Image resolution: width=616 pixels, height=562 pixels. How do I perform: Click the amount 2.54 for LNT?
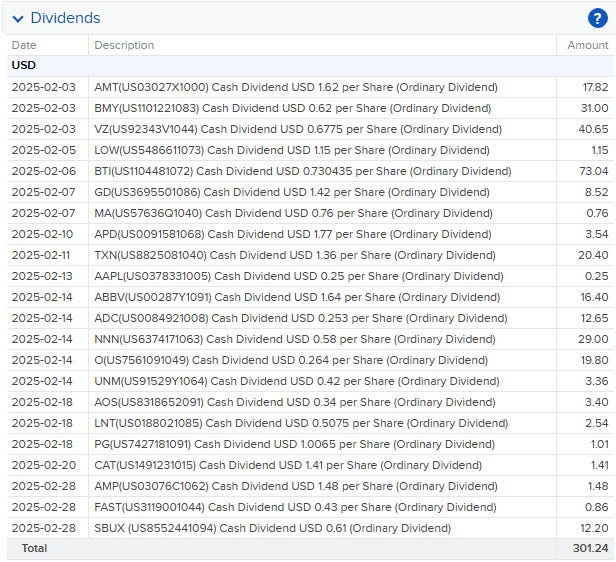597,423
